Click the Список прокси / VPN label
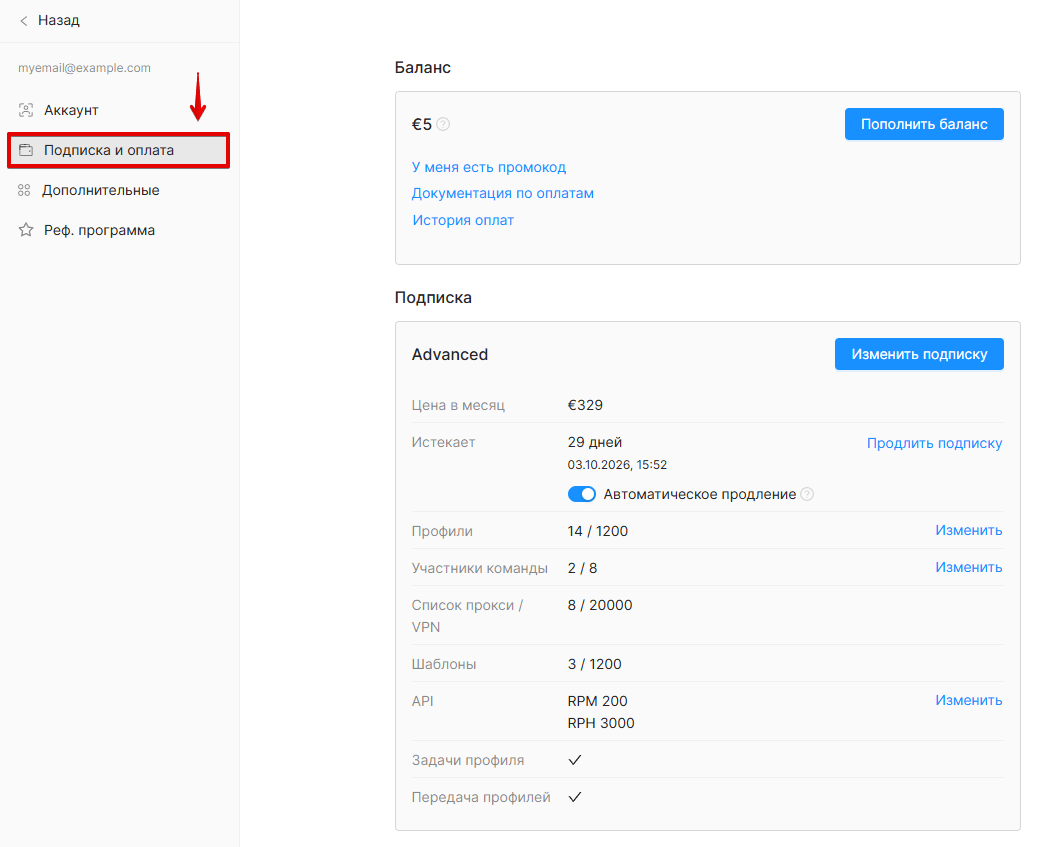Screen dimensions: 1041x847 pos(467,616)
